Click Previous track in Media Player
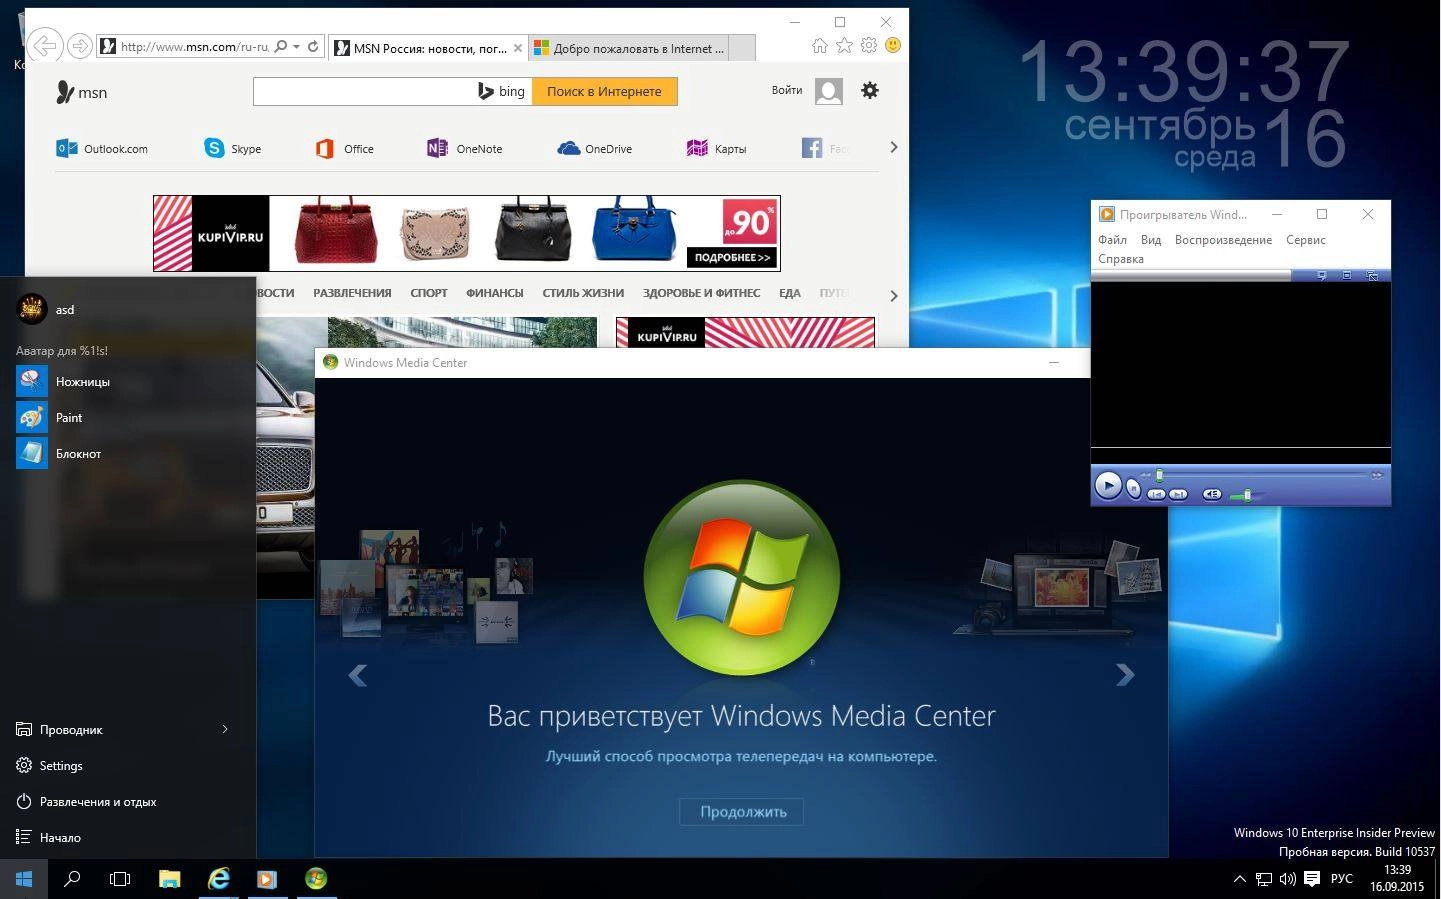1441x899 pixels. point(1156,494)
